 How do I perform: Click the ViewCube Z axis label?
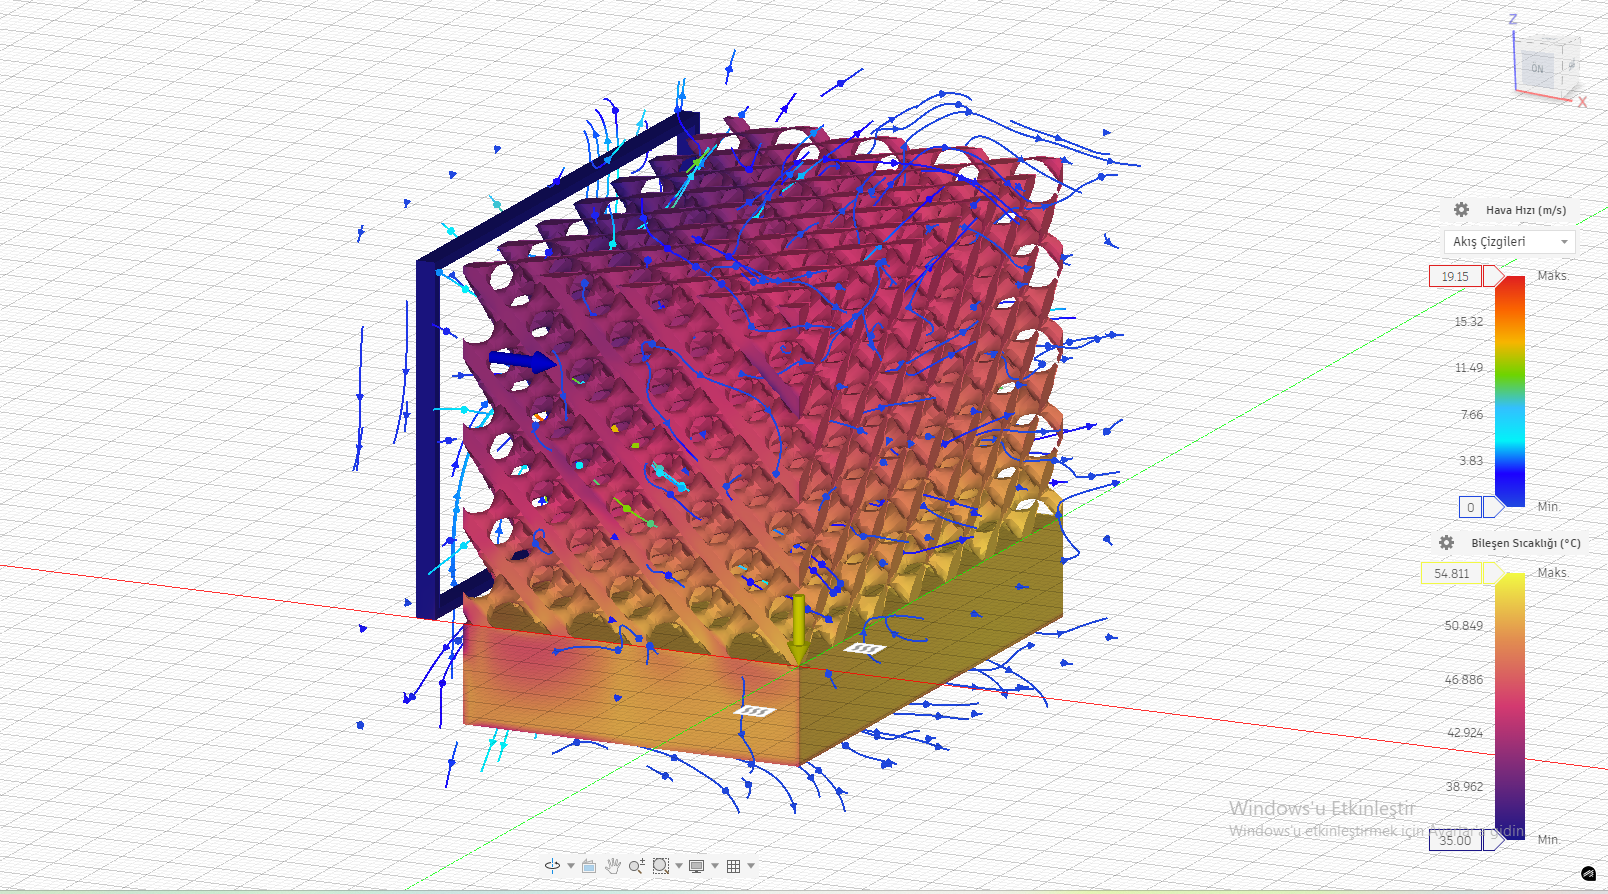pyautogui.click(x=1513, y=19)
